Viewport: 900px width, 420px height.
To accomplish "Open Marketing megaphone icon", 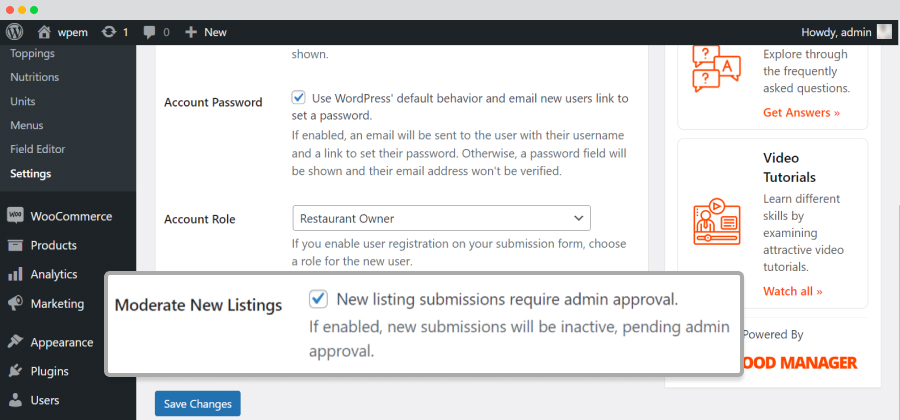I will pyautogui.click(x=15, y=303).
